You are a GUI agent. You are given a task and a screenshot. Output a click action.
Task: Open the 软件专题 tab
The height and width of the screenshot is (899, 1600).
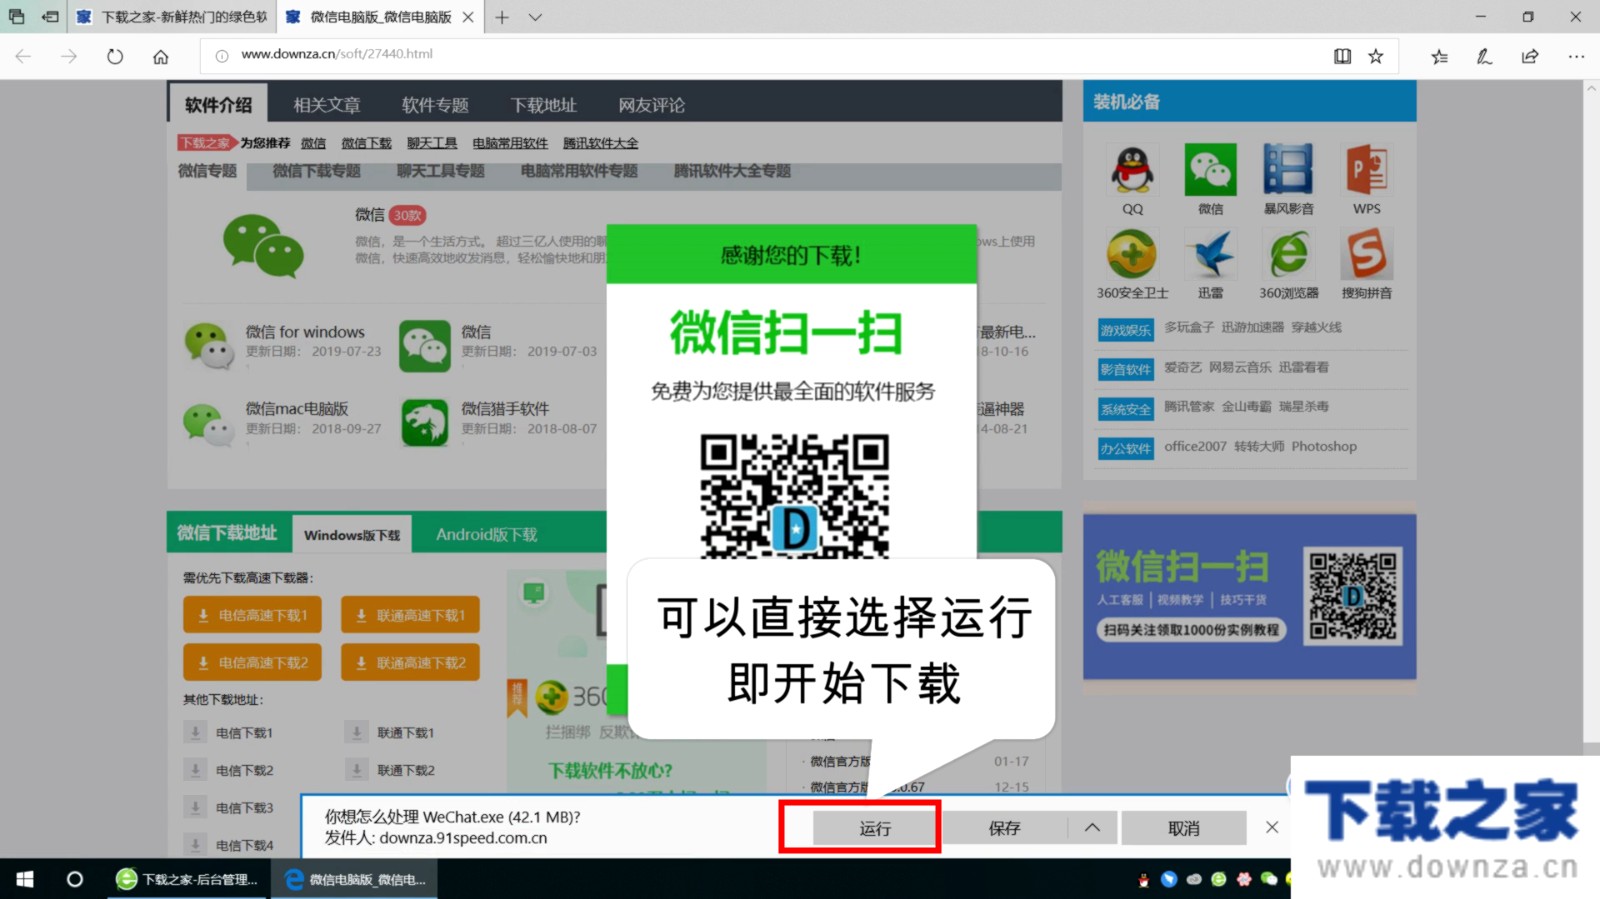pos(435,104)
